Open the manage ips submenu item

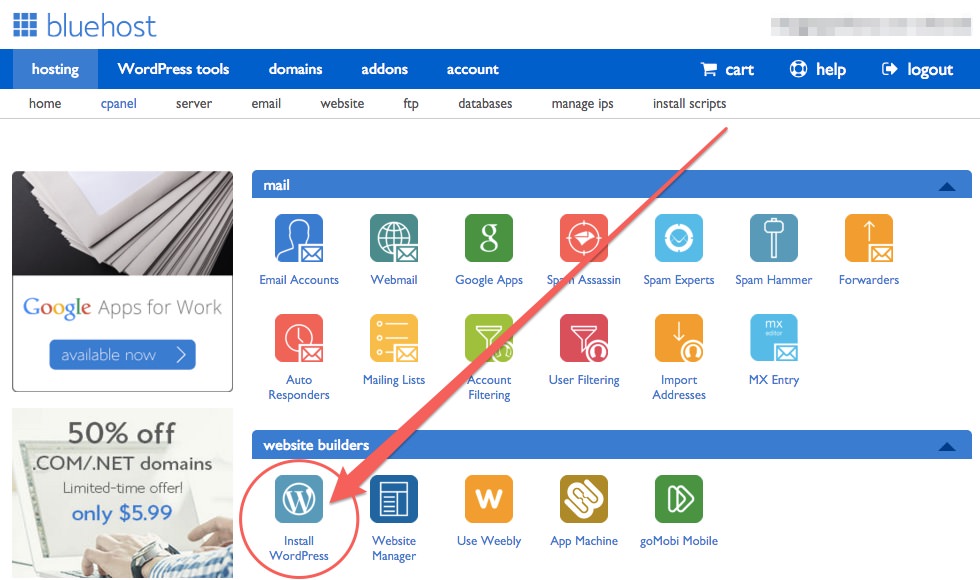[x=582, y=104]
